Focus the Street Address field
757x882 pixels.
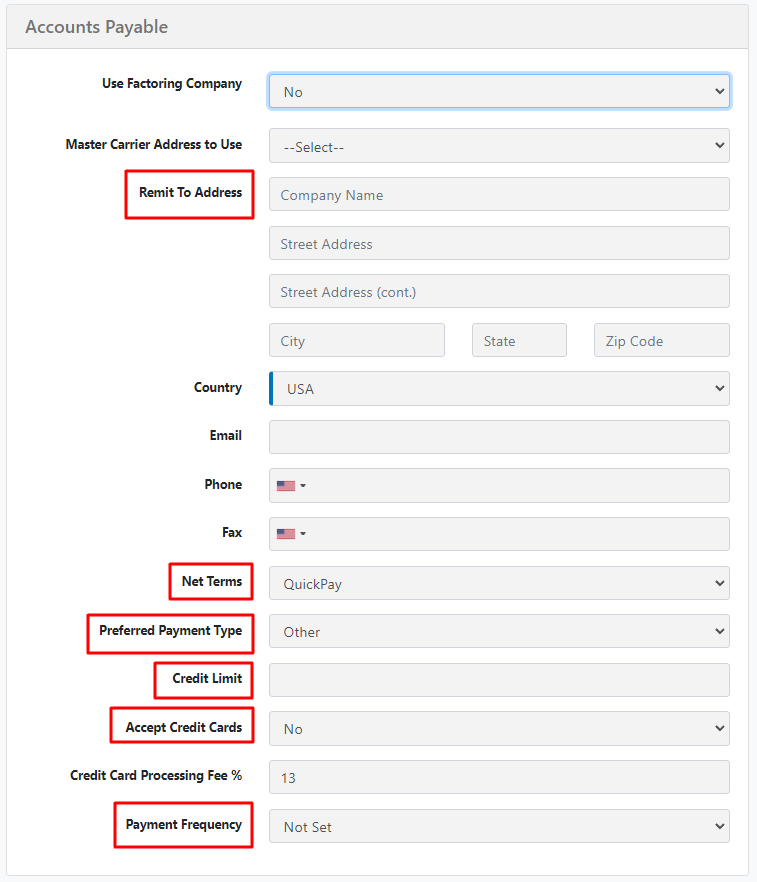(499, 243)
